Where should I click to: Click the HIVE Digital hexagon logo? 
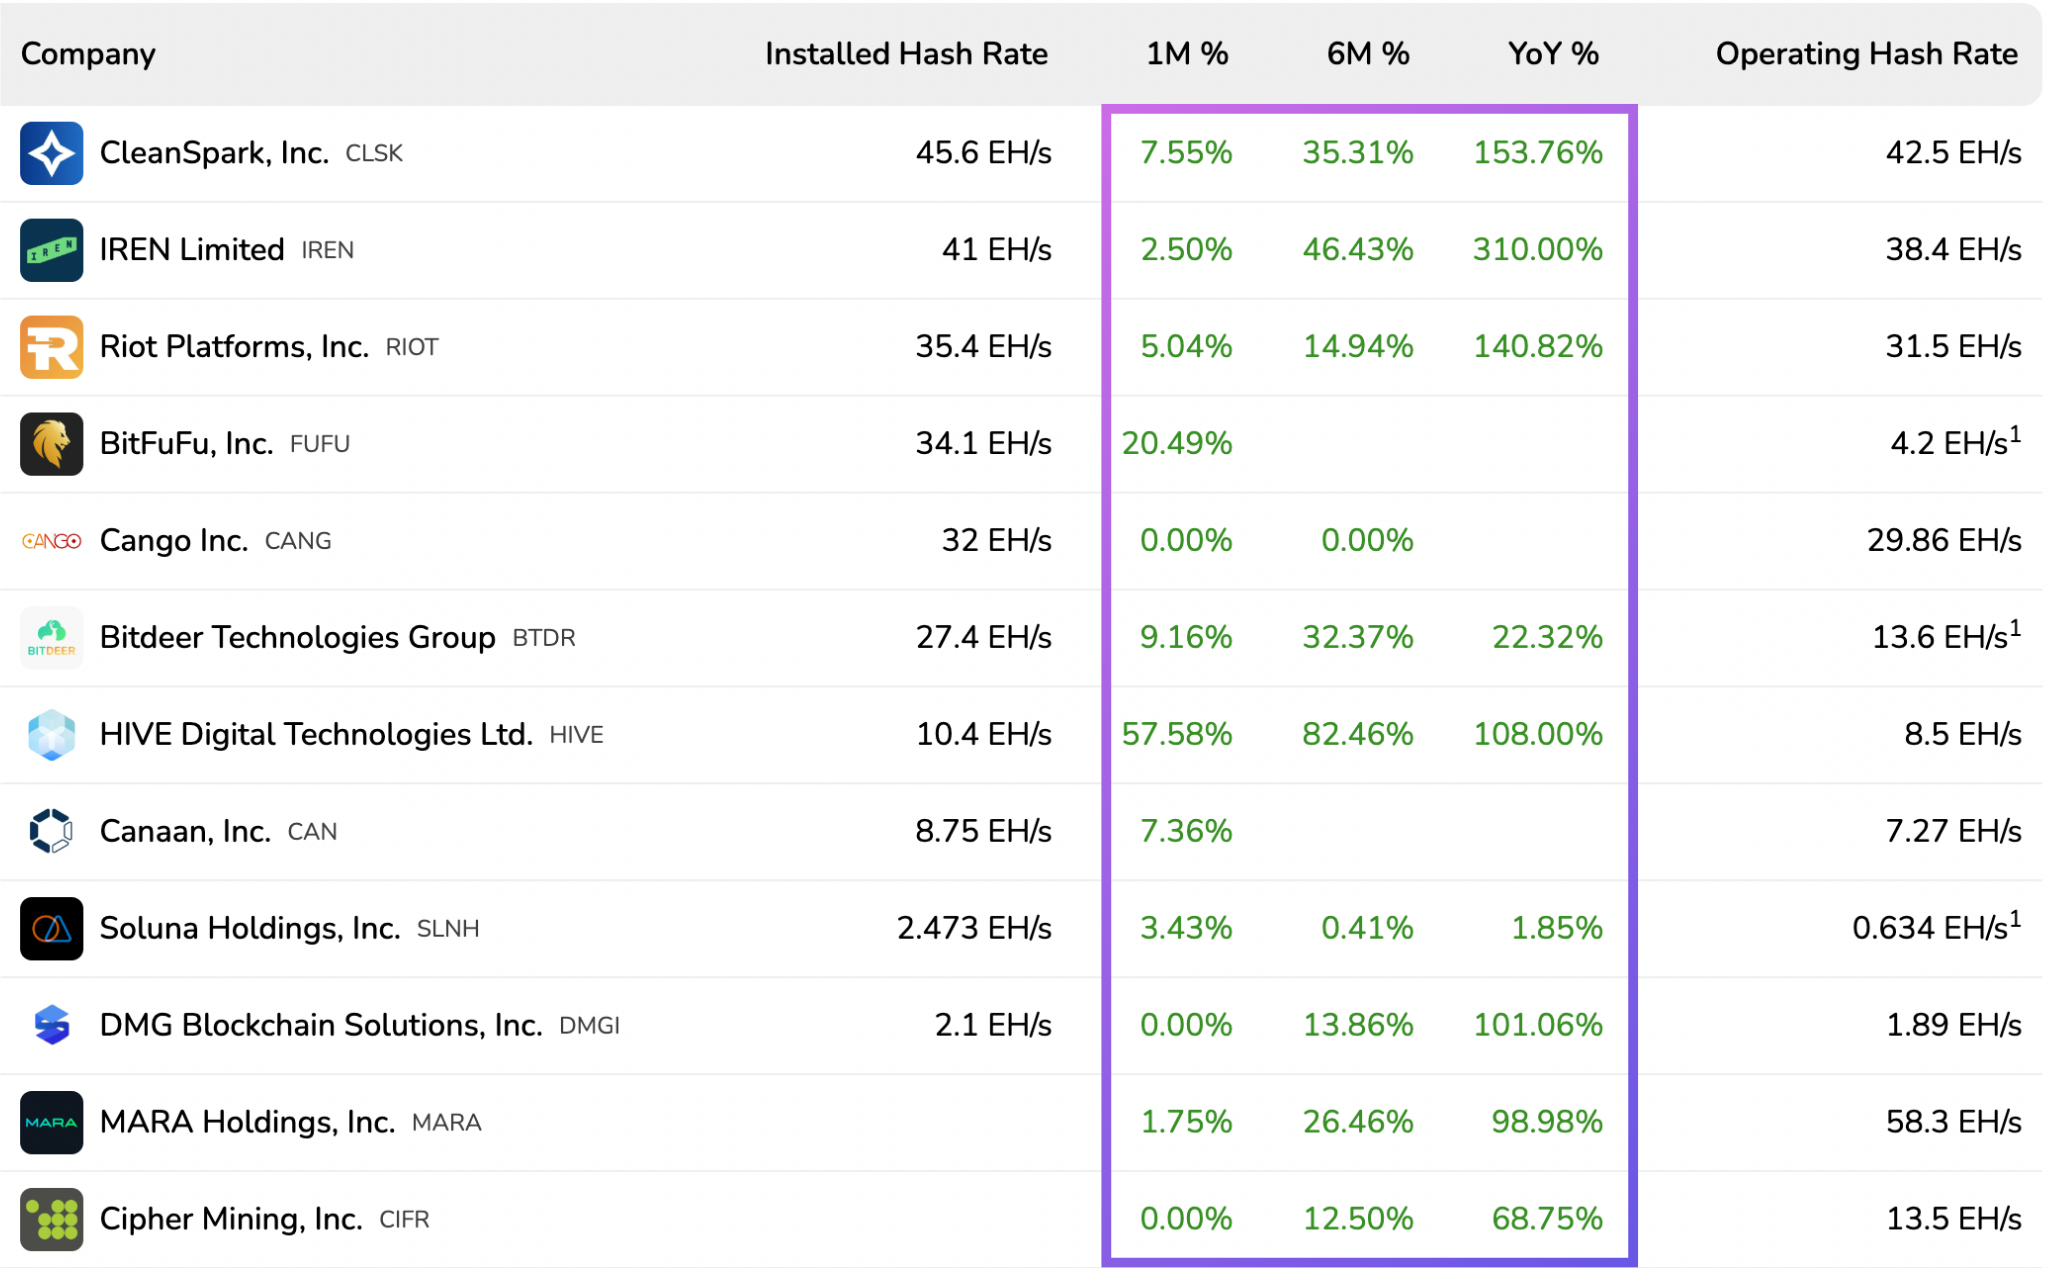point(51,734)
